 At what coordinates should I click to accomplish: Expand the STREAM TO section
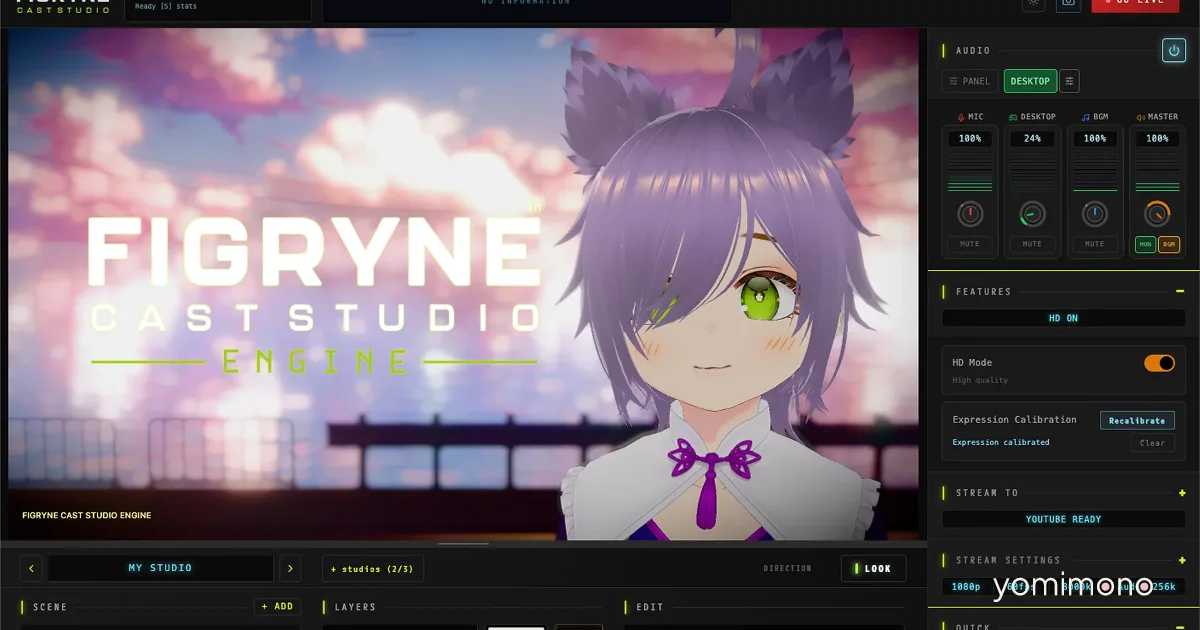tap(1182, 493)
